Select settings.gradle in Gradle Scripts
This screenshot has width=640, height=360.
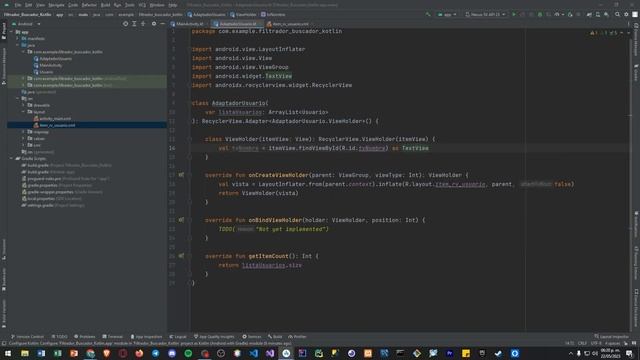tap(40, 205)
